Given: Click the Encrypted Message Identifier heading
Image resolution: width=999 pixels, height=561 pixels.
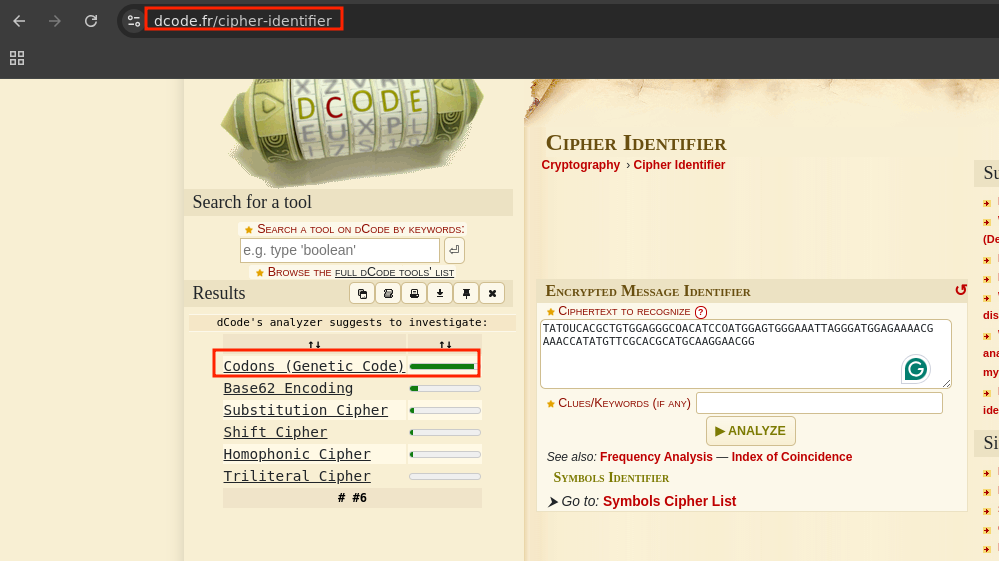Looking at the screenshot, I should click(648, 291).
